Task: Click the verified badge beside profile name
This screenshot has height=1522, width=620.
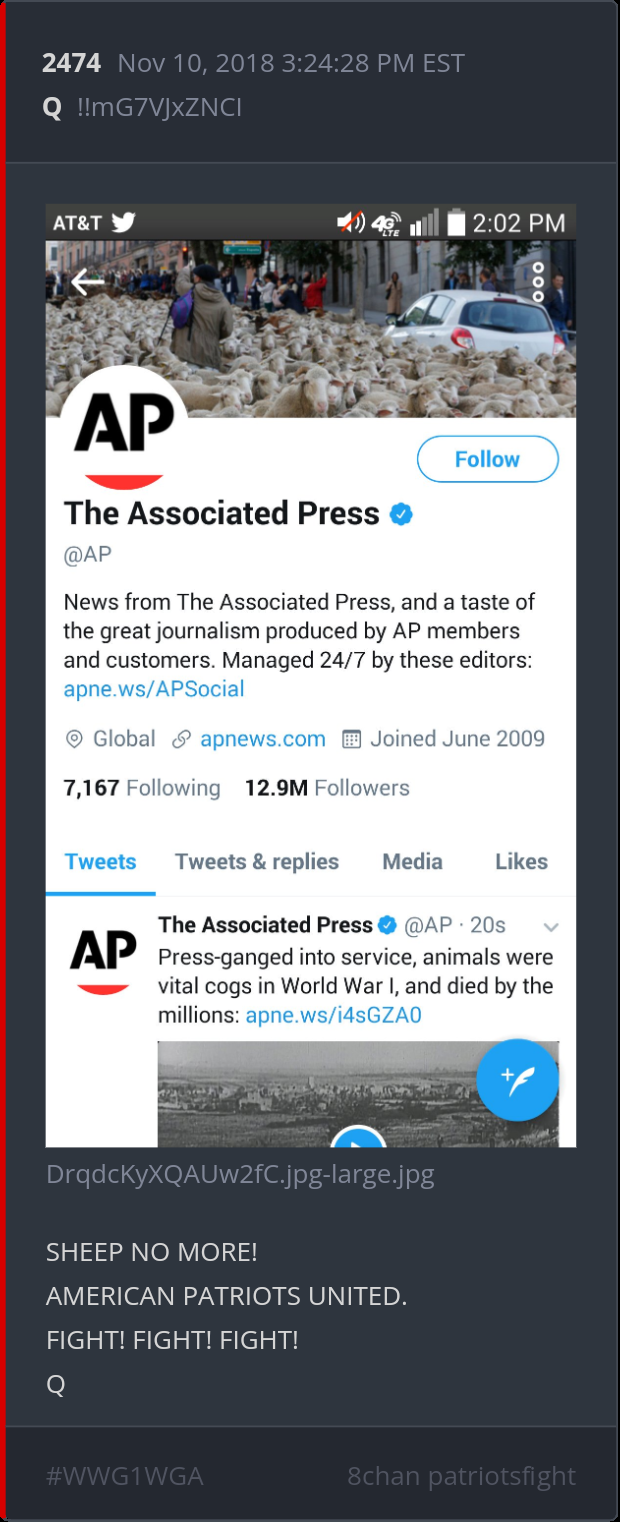Action: (x=402, y=515)
